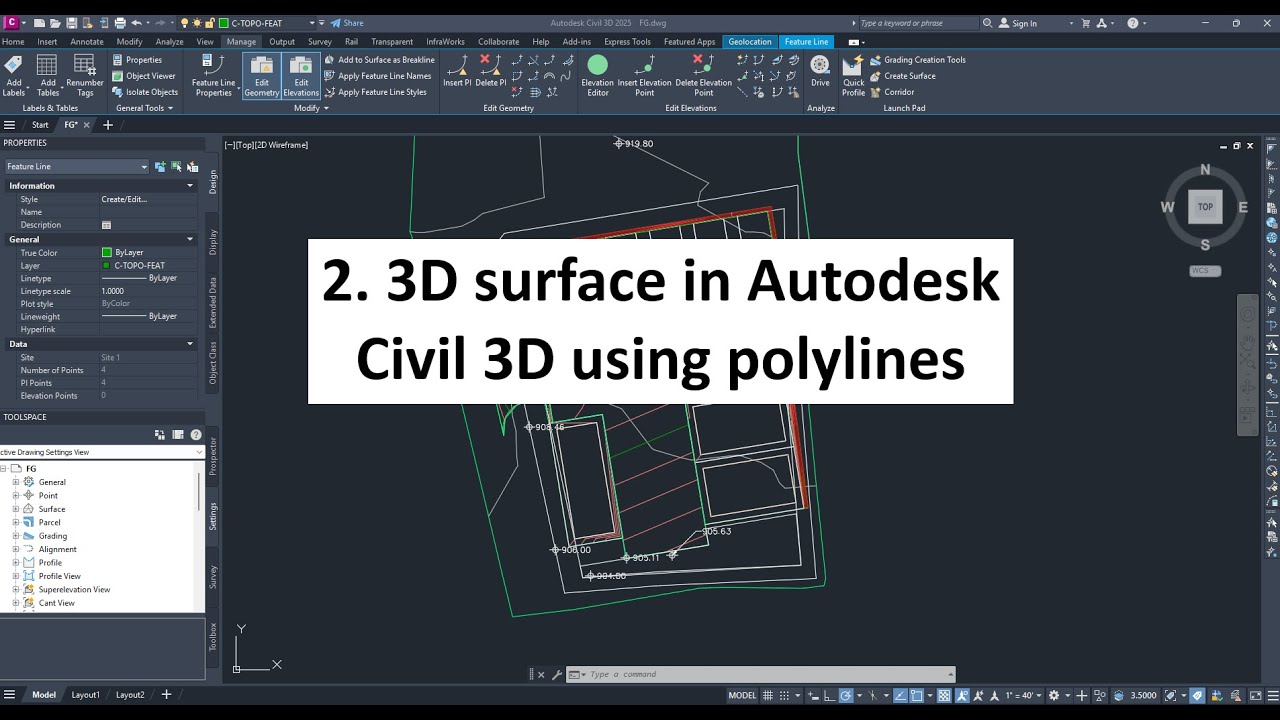Viewport: 1280px width, 720px height.
Task: Open the Quick Profile tool
Action: [853, 75]
